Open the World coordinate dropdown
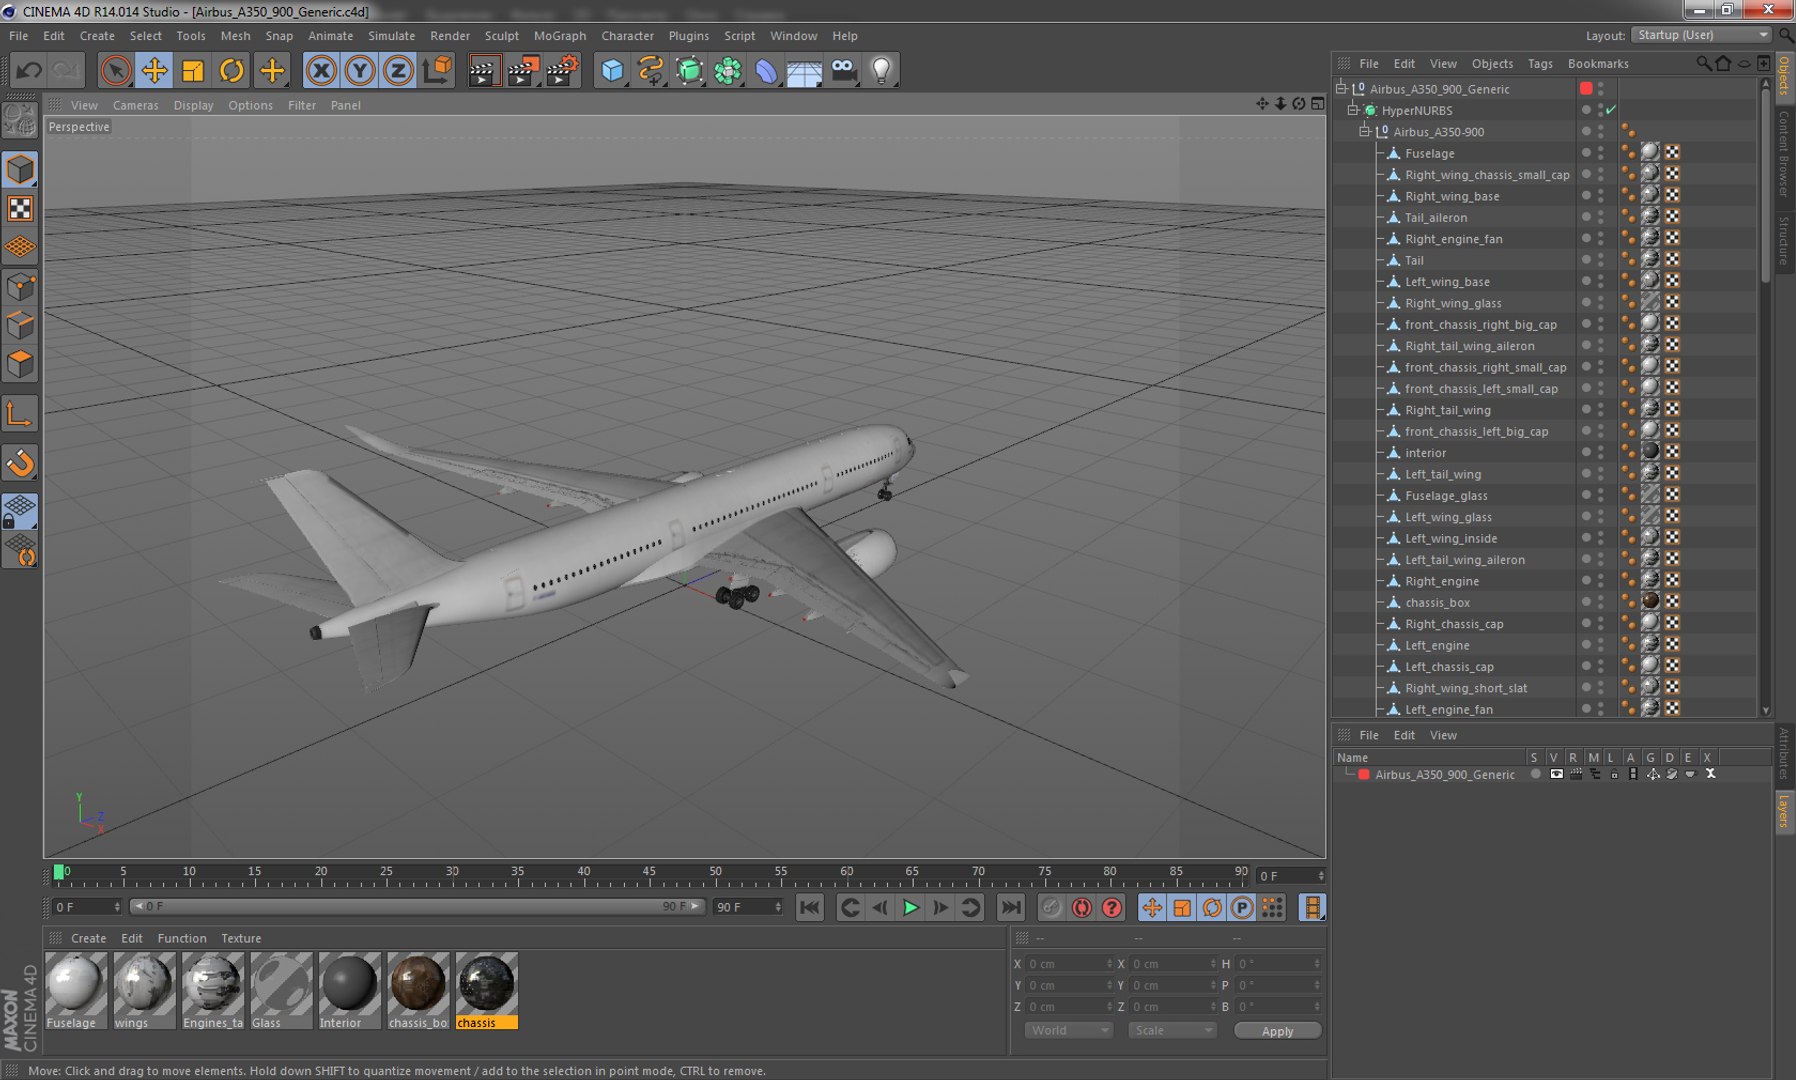This screenshot has height=1080, width=1796. pos(1068,1030)
